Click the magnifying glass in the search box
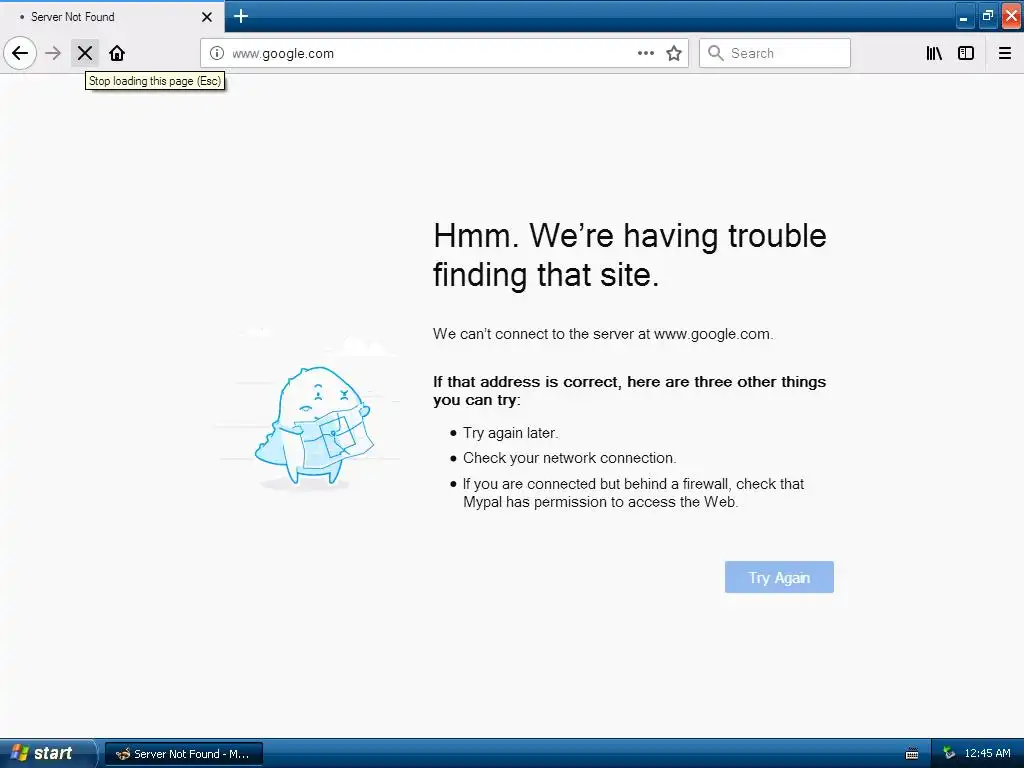This screenshot has height=768, width=1024. [716, 53]
